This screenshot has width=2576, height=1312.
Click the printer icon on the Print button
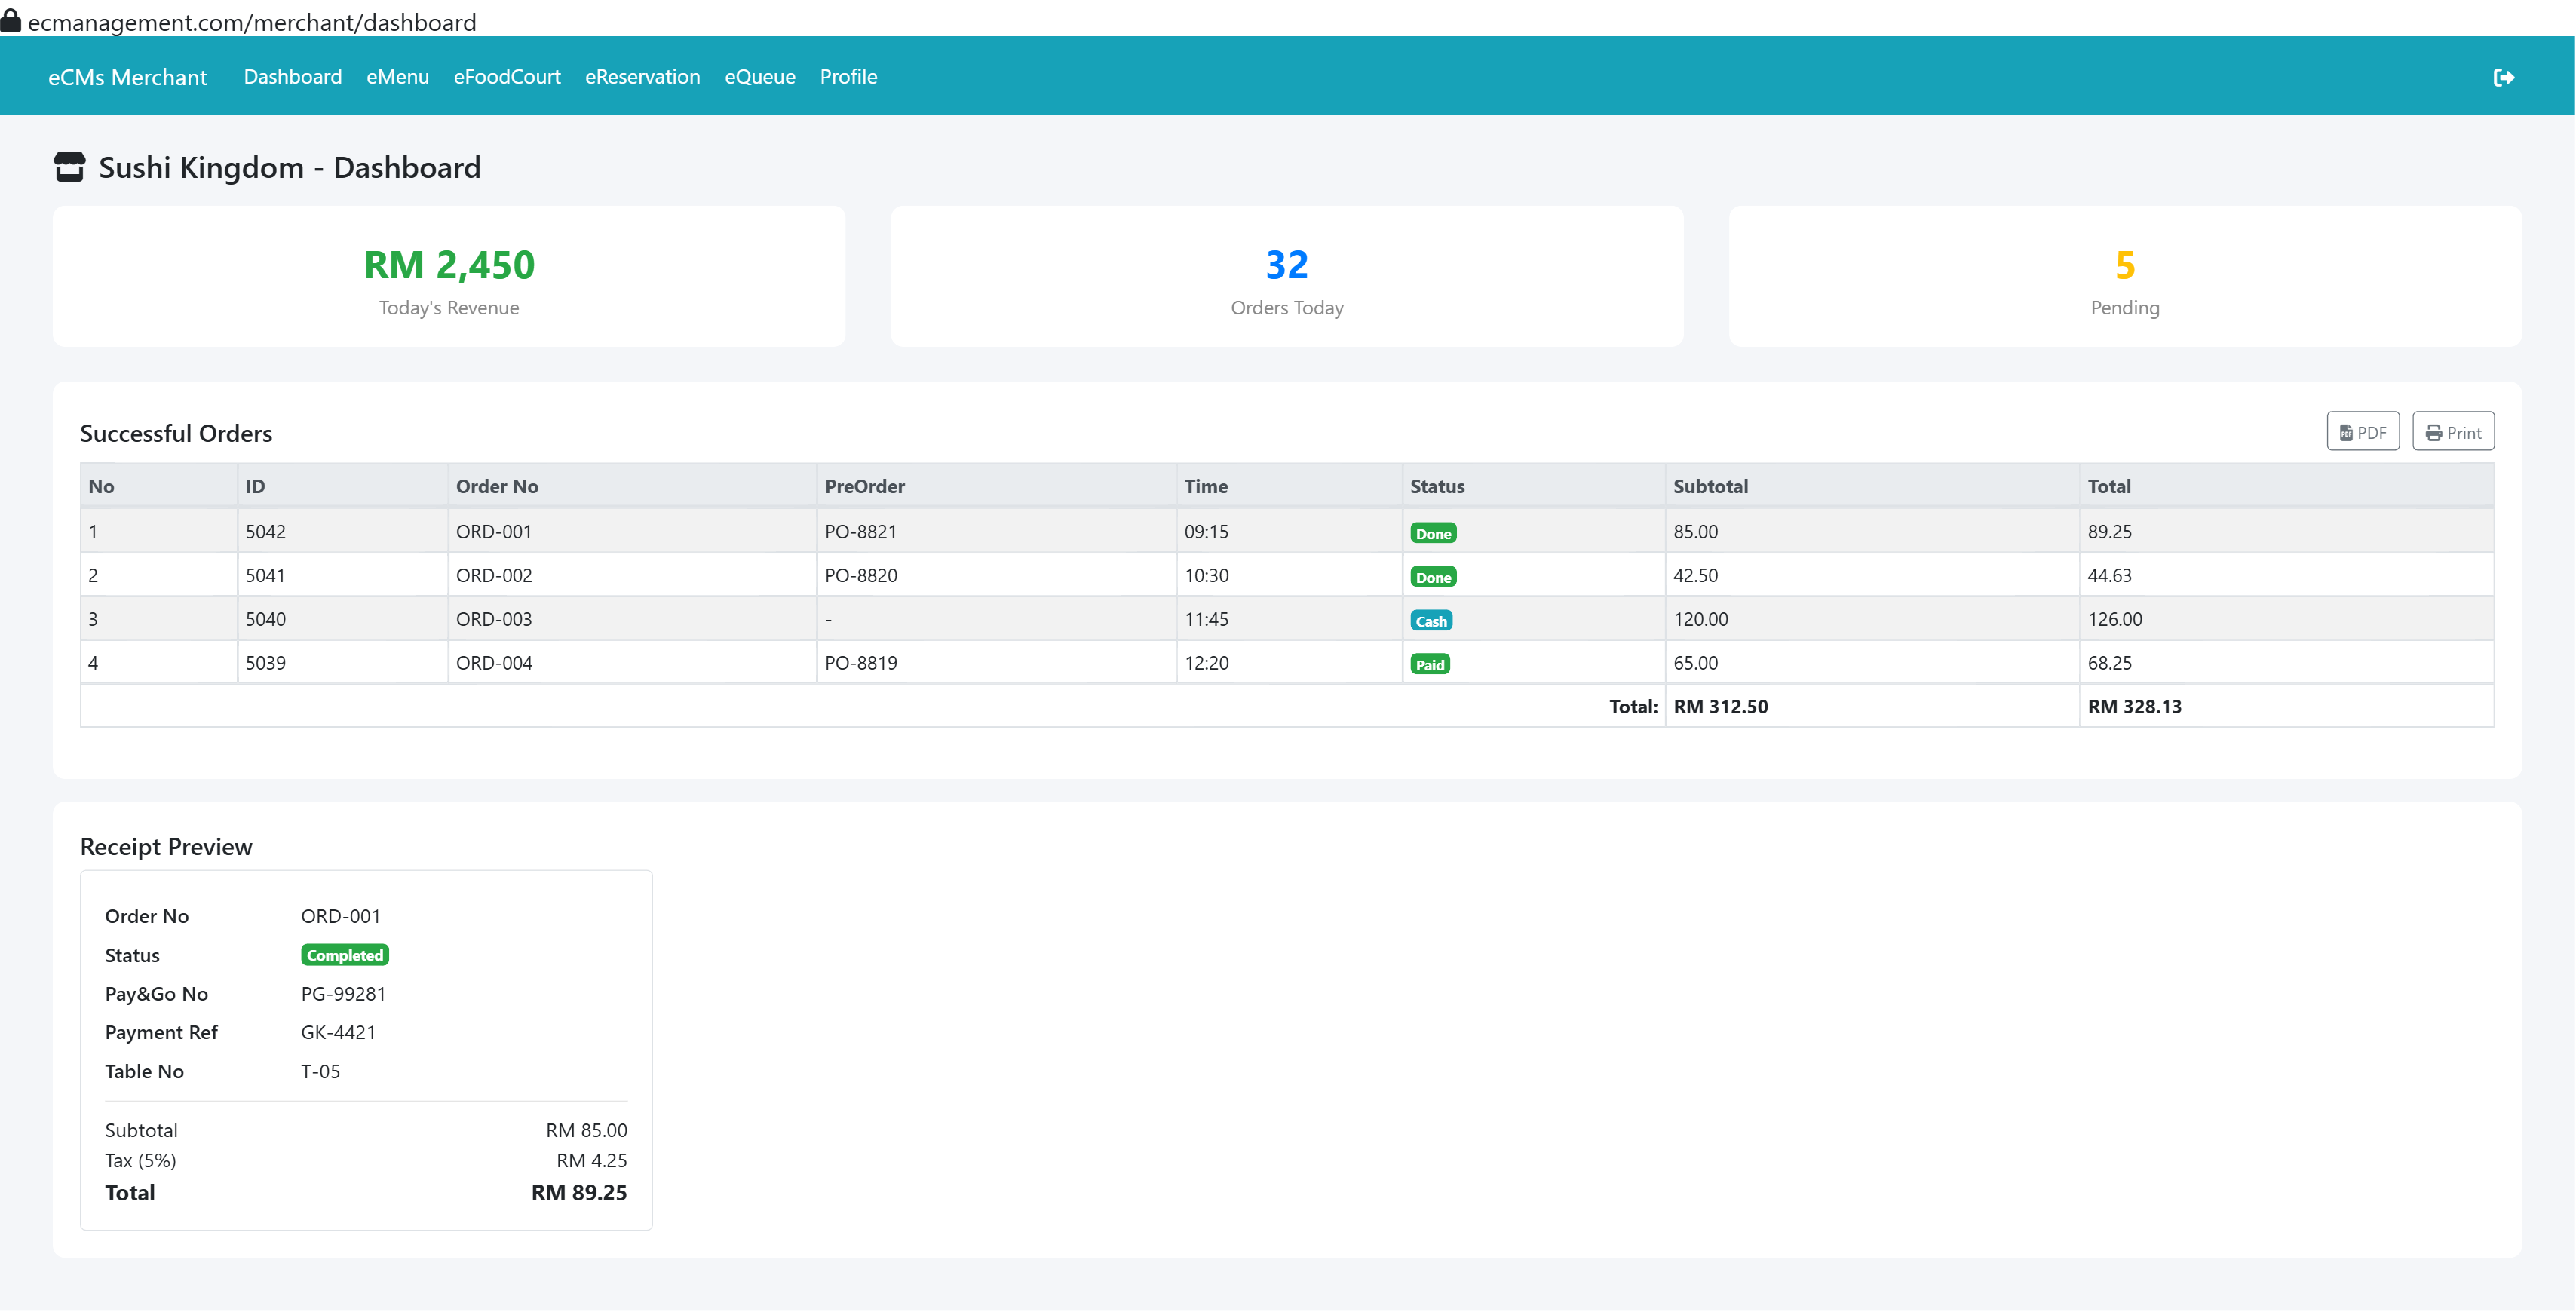[2436, 431]
